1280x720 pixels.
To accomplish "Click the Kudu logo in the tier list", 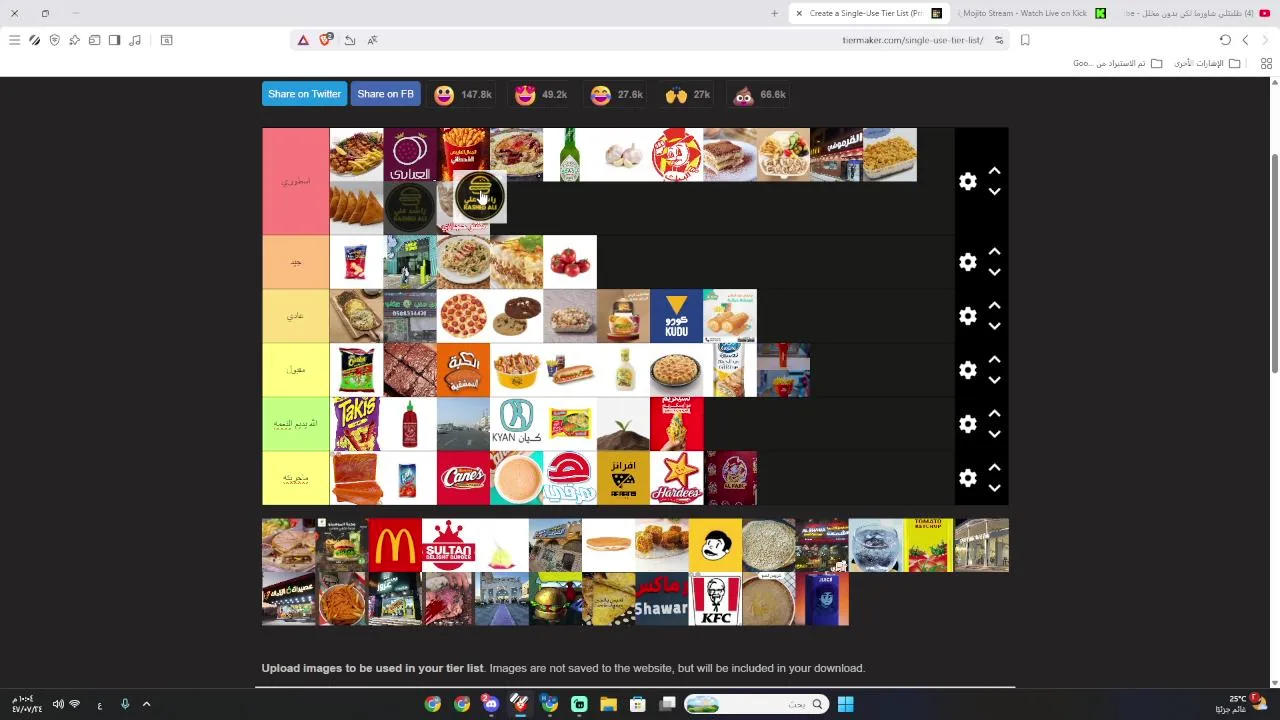I will (676, 316).
